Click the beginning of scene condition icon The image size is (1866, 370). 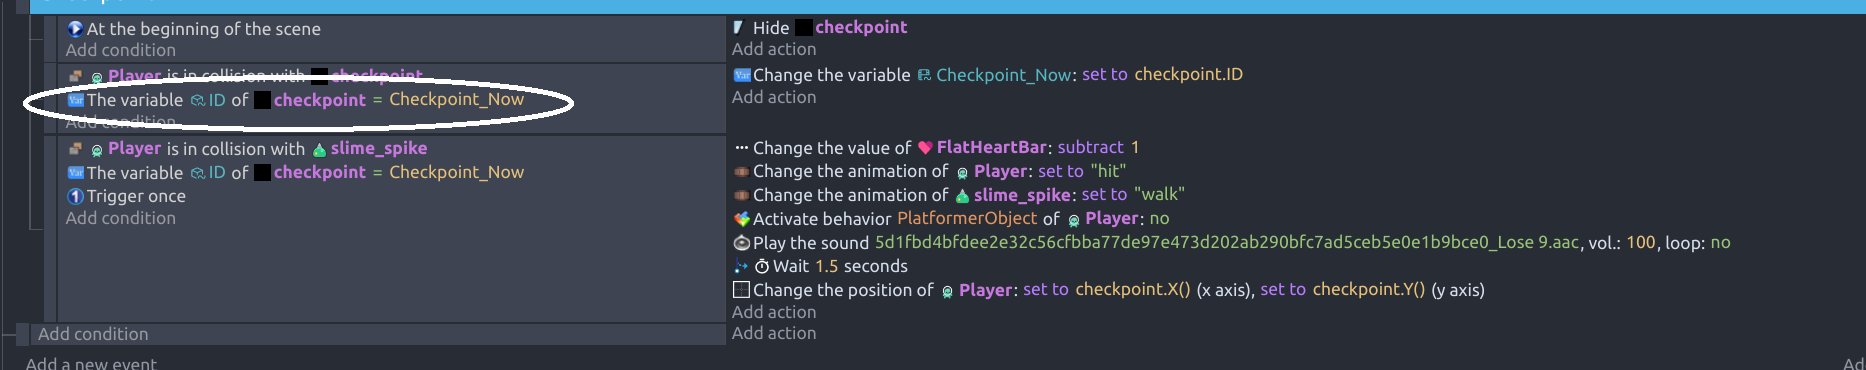75,29
